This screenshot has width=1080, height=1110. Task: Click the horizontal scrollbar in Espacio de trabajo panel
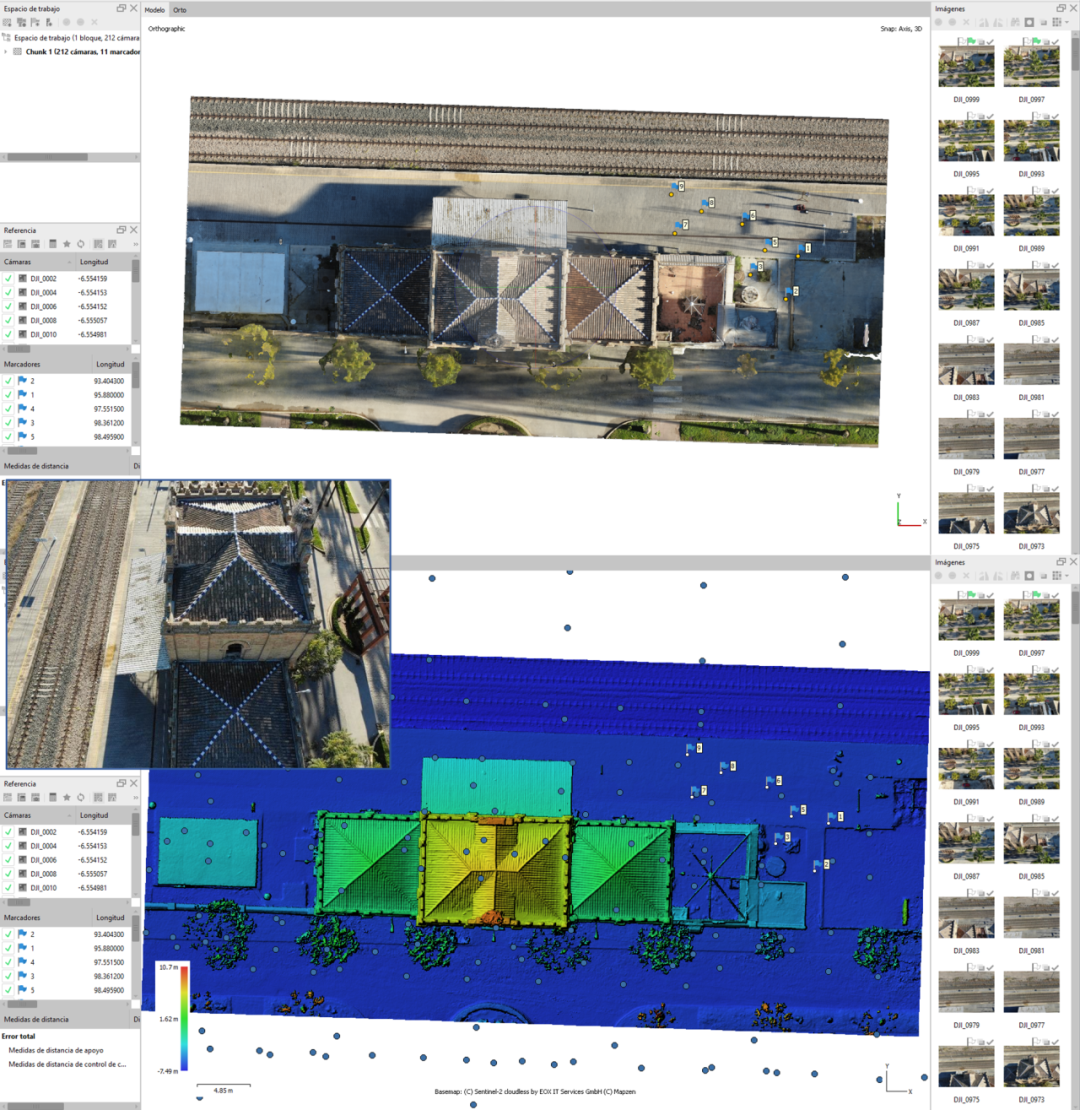[x=47, y=157]
